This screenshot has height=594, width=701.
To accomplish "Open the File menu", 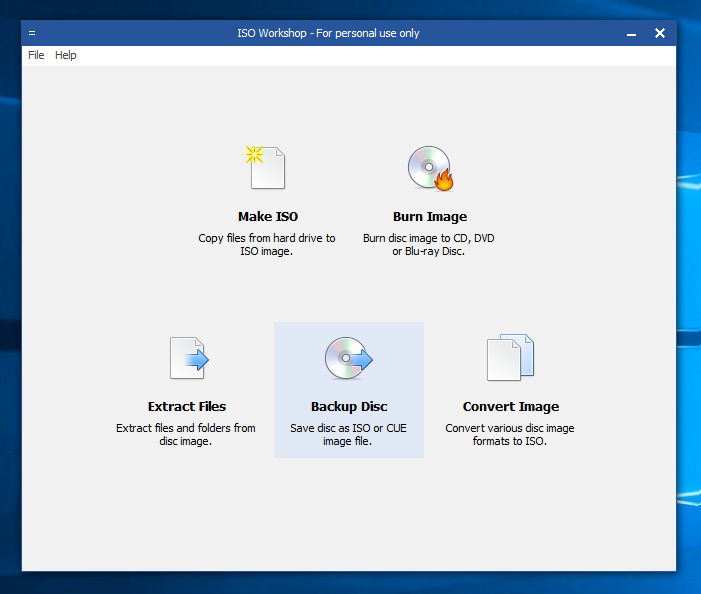I will [x=36, y=55].
